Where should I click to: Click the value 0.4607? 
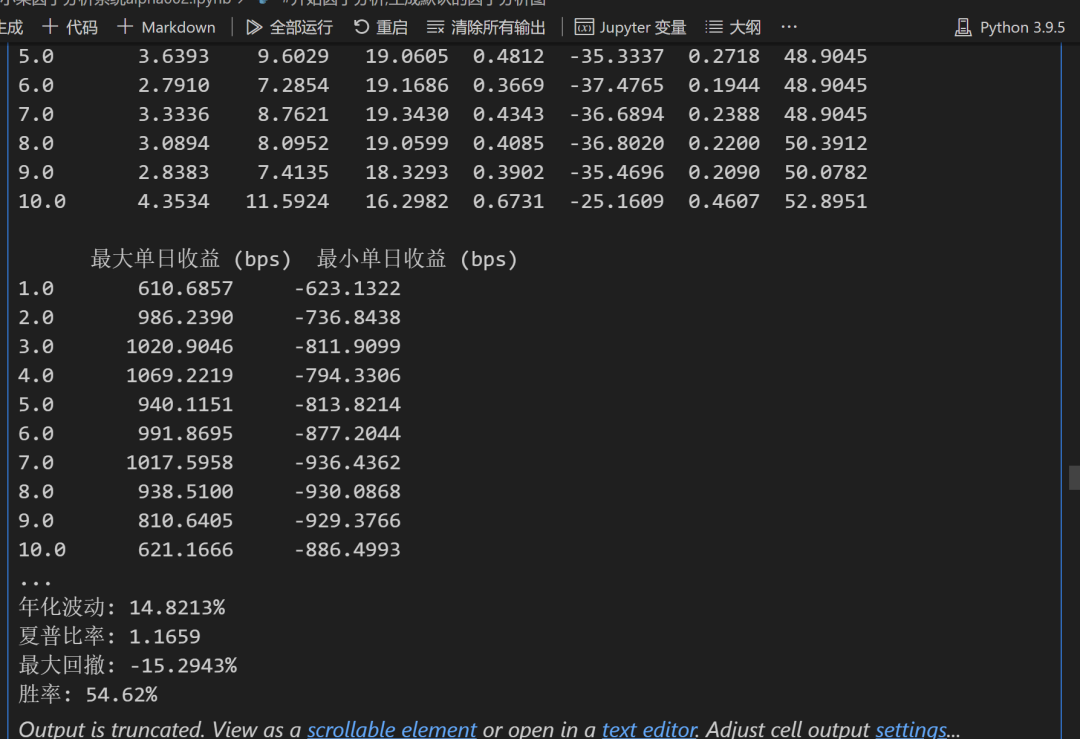[x=724, y=201]
